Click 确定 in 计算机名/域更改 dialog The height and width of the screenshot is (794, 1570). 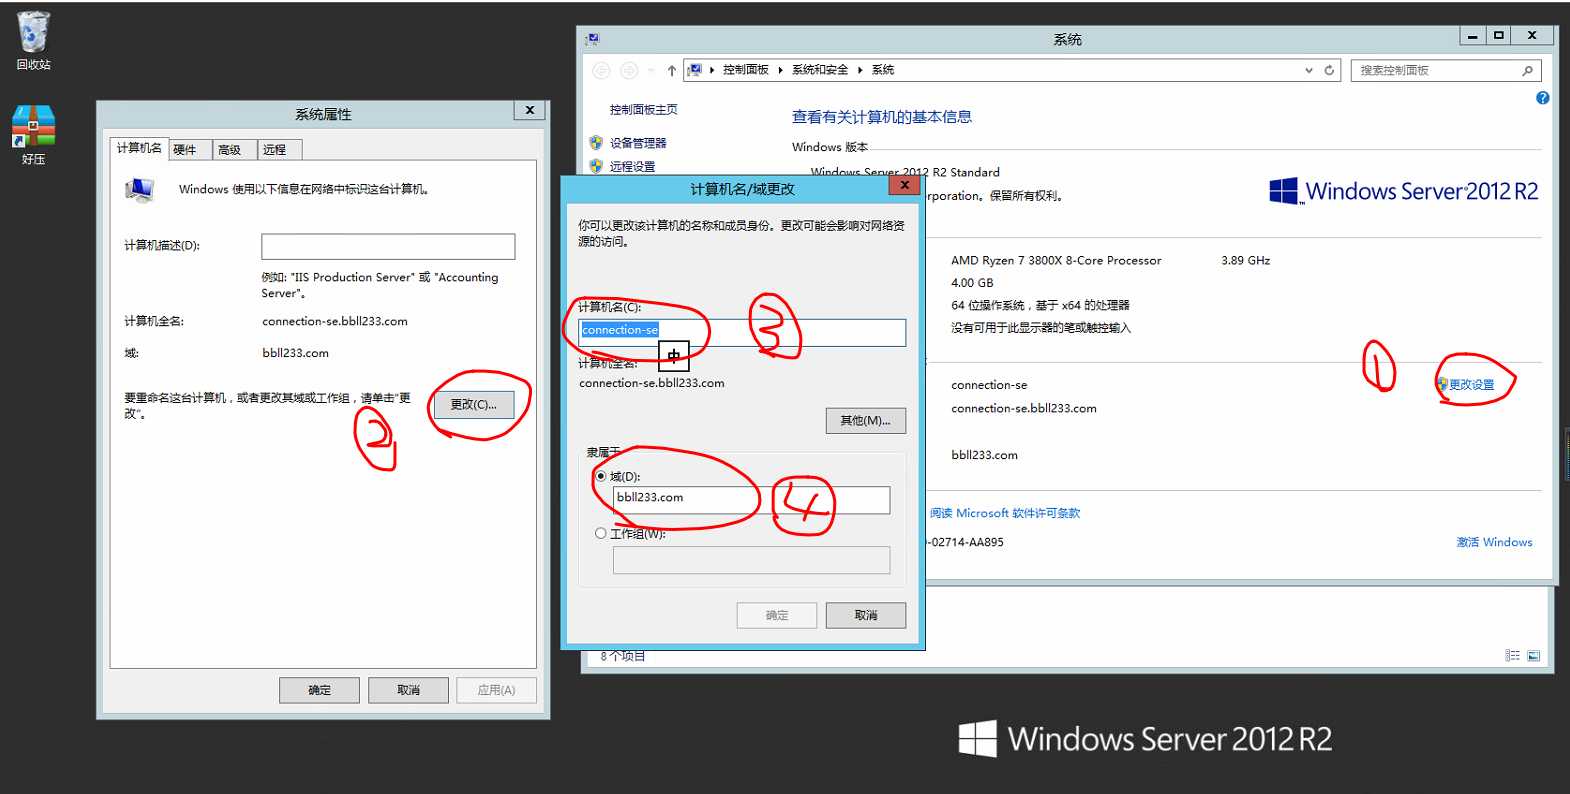776,616
